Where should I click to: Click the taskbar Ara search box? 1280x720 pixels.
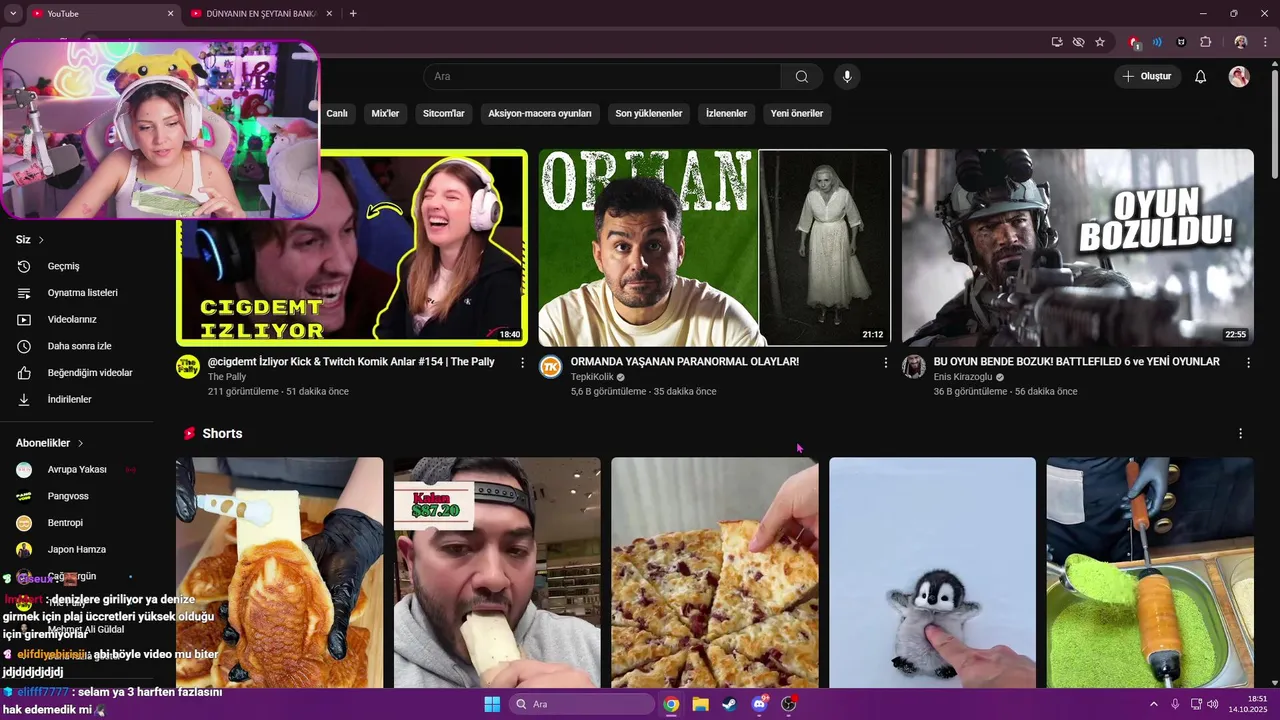tap(582, 704)
